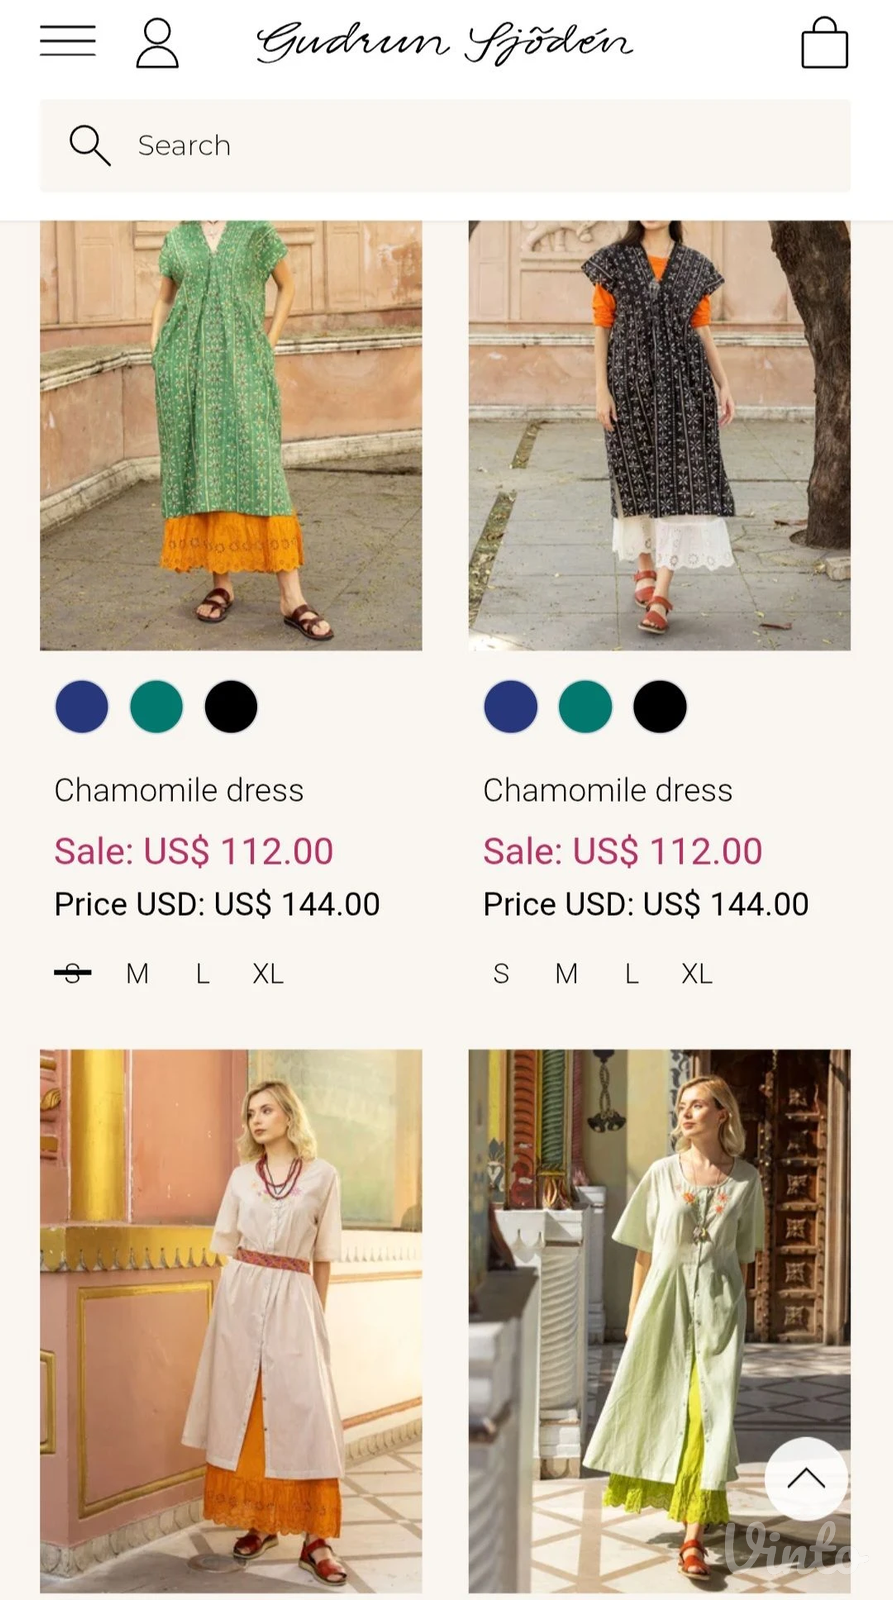
Task: Choose size L for right Chamomile dress
Action: [631, 973]
